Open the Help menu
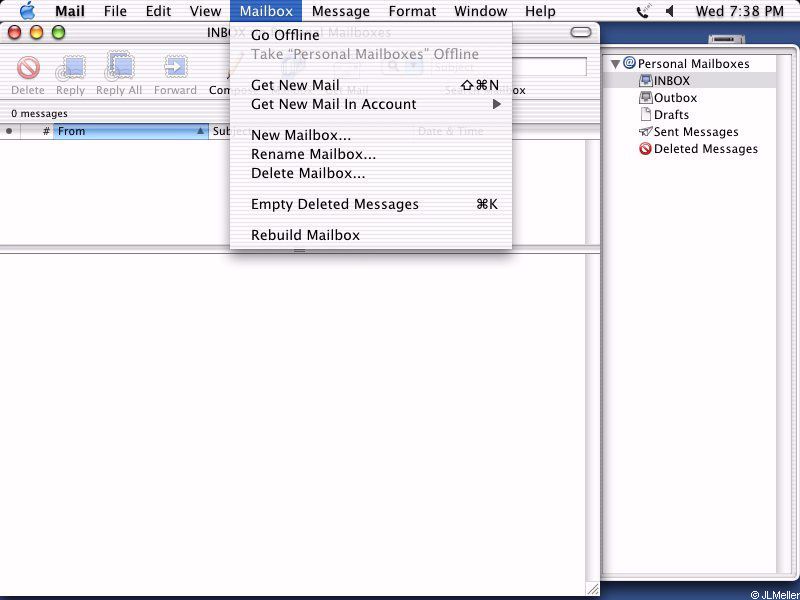Viewport: 800px width, 600px height. (x=540, y=11)
